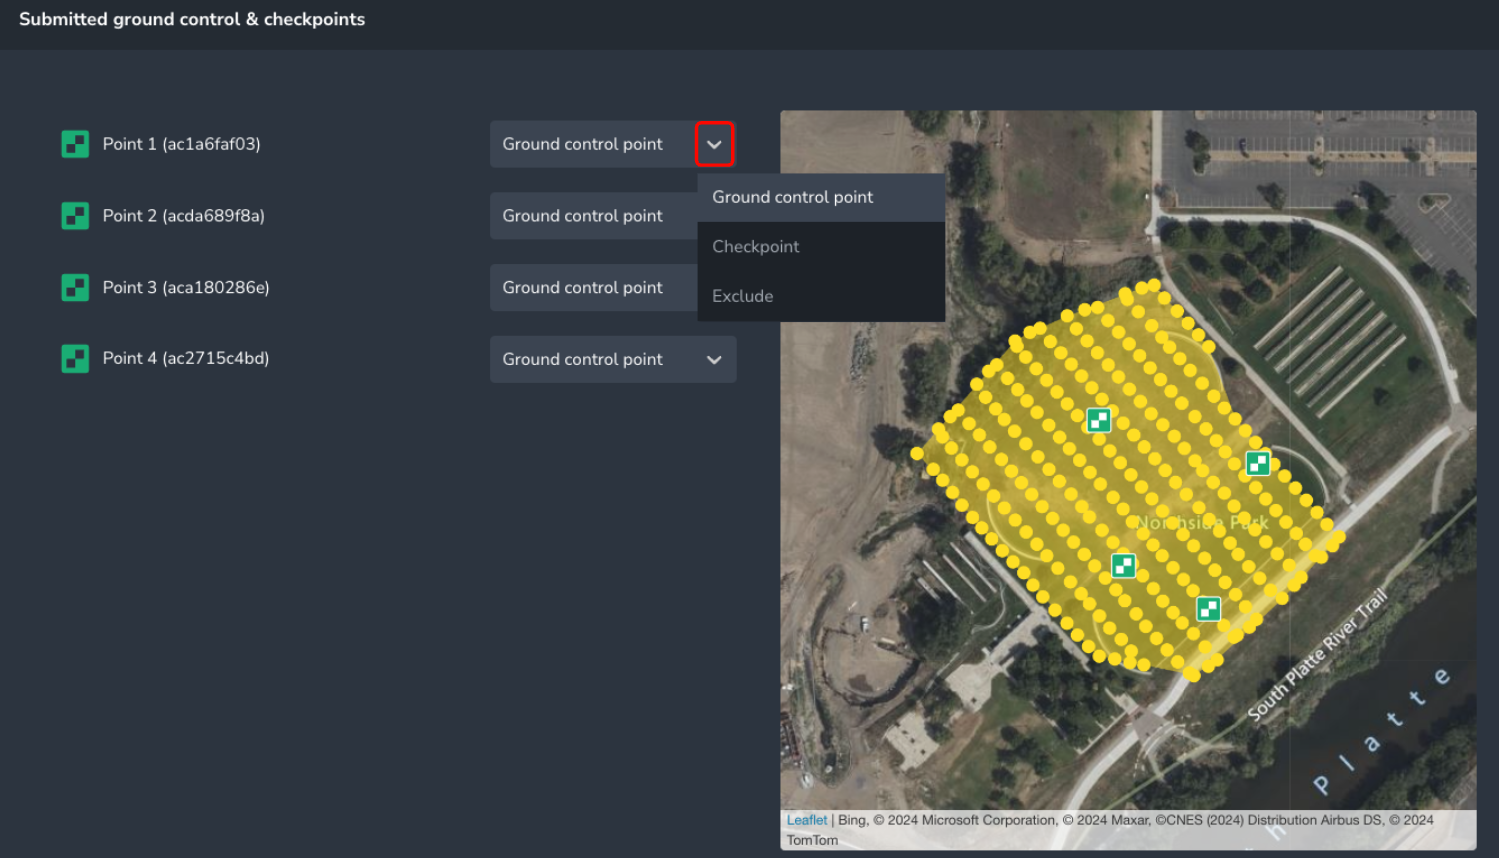Select the Point 2 GCP marker icon
The image size is (1499, 858).
point(75,215)
